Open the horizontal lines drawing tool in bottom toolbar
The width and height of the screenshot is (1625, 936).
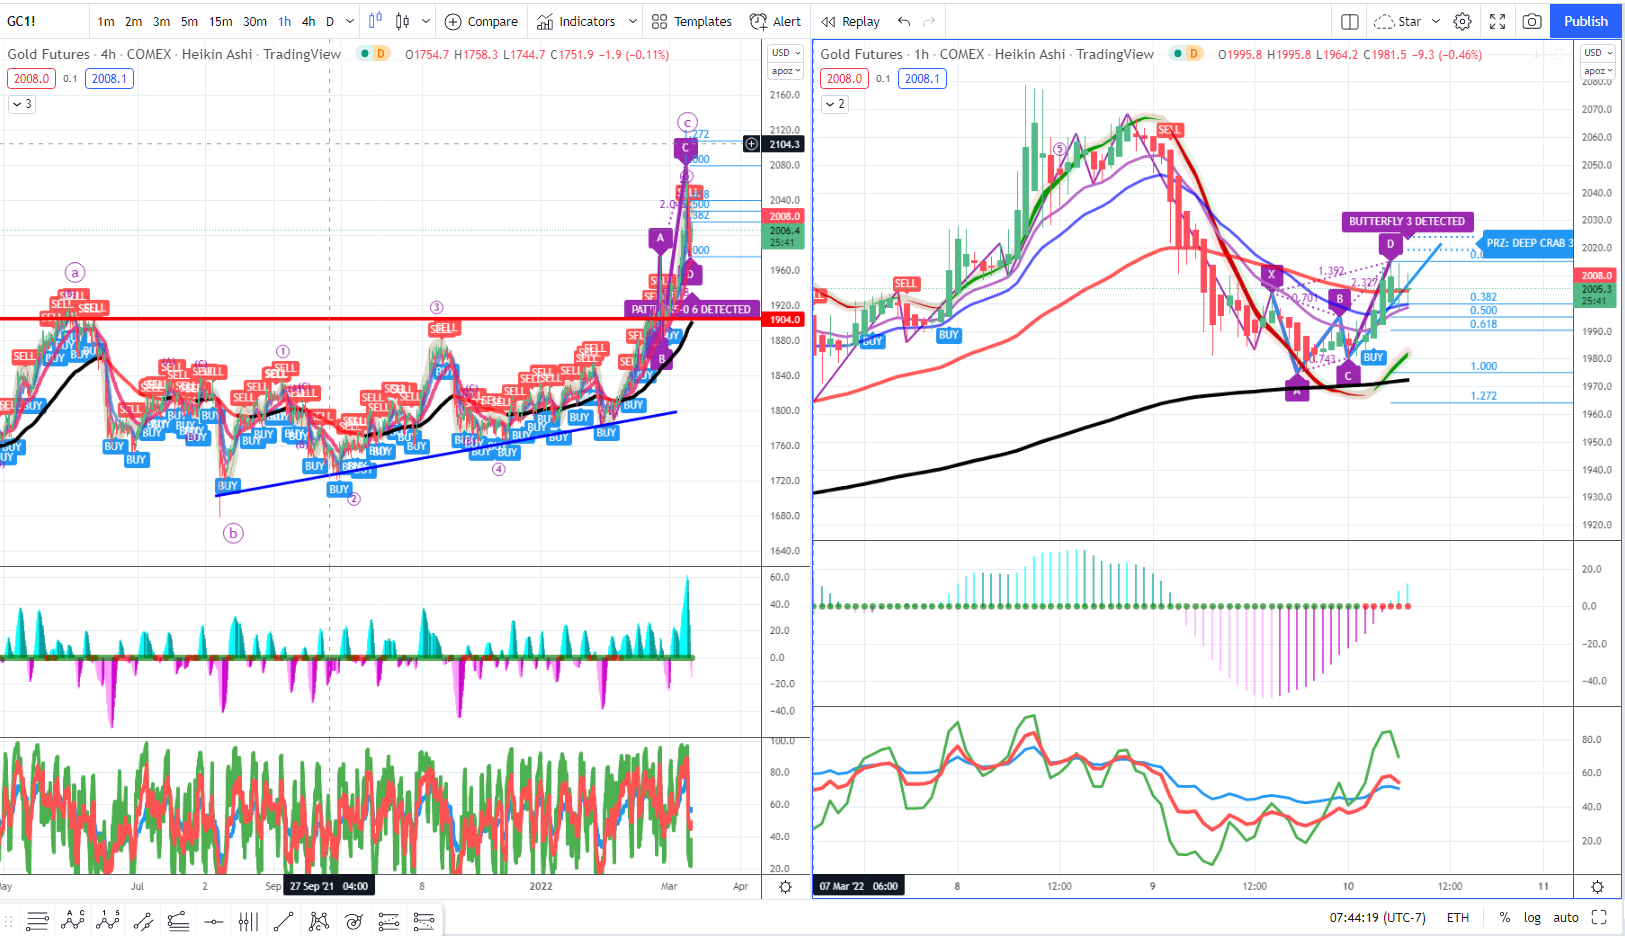[37, 921]
